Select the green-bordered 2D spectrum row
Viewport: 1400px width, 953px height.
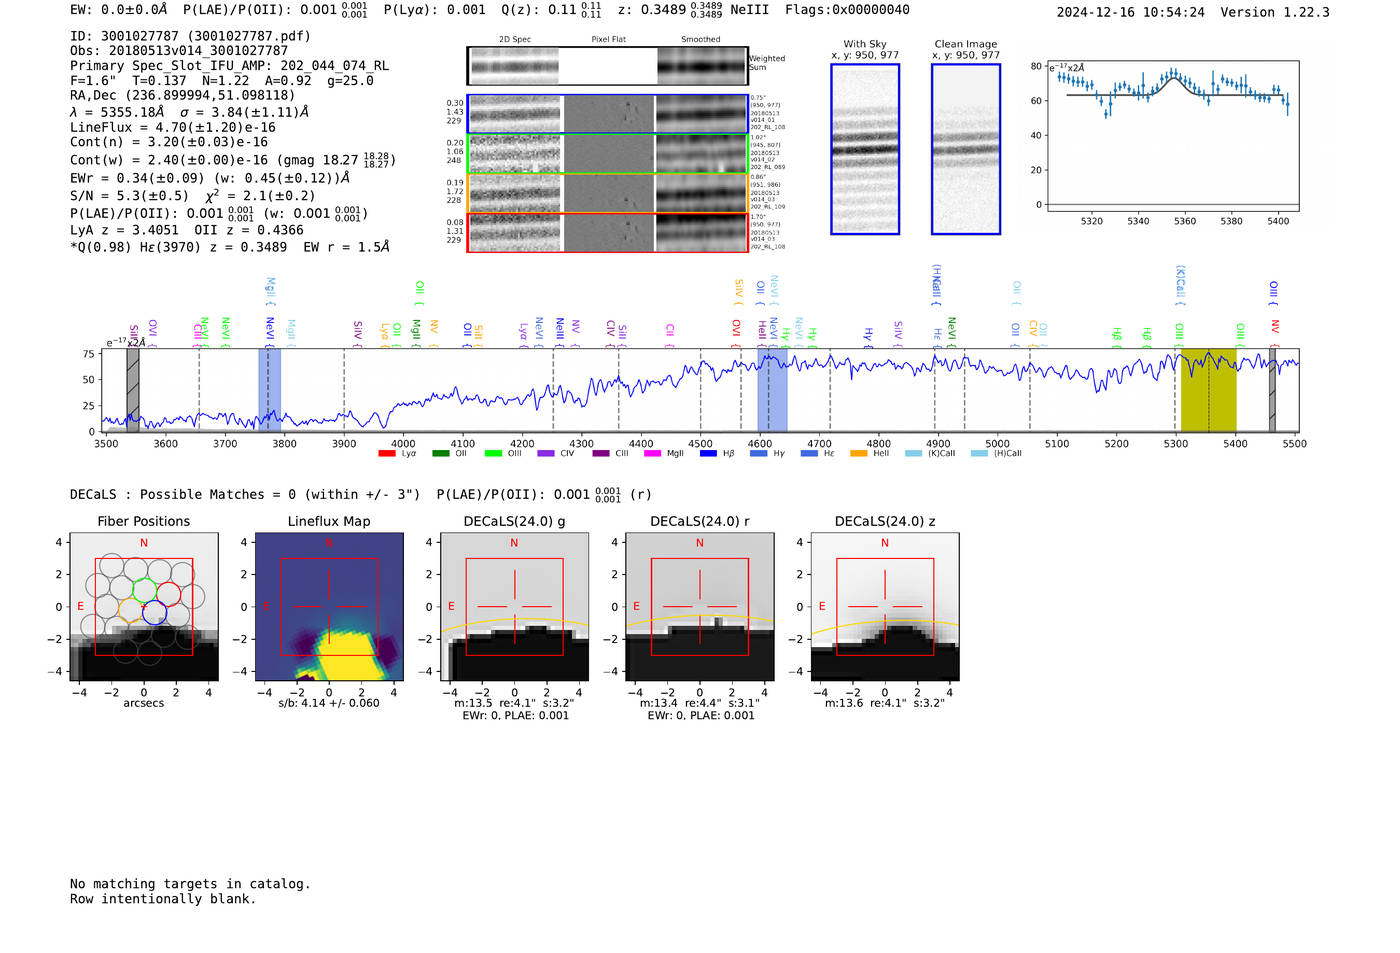tap(607, 153)
